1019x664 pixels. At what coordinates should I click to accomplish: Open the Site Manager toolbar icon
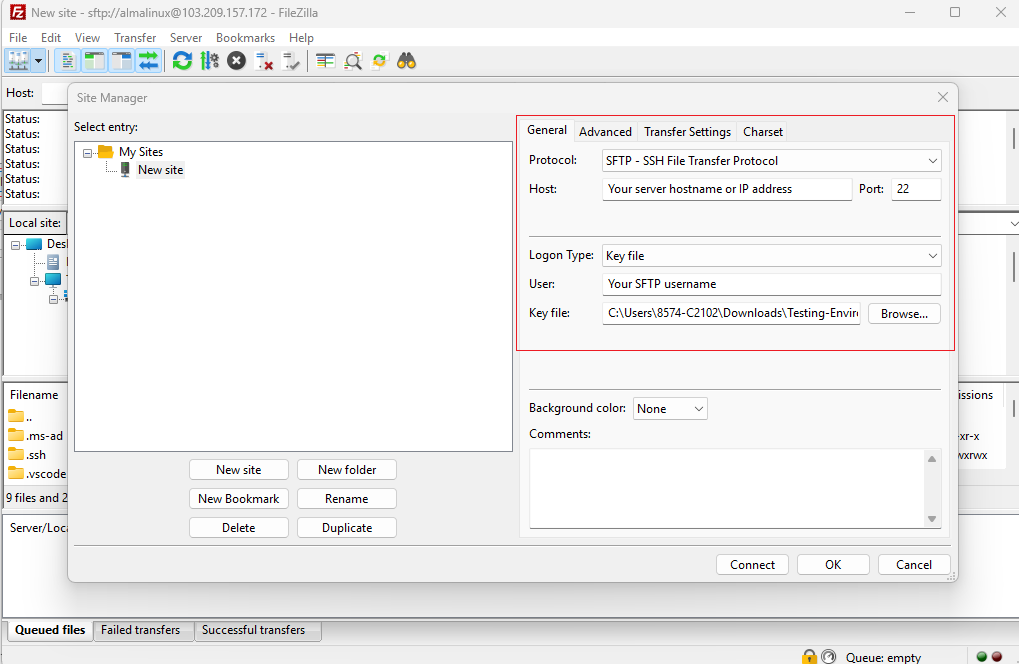point(18,61)
